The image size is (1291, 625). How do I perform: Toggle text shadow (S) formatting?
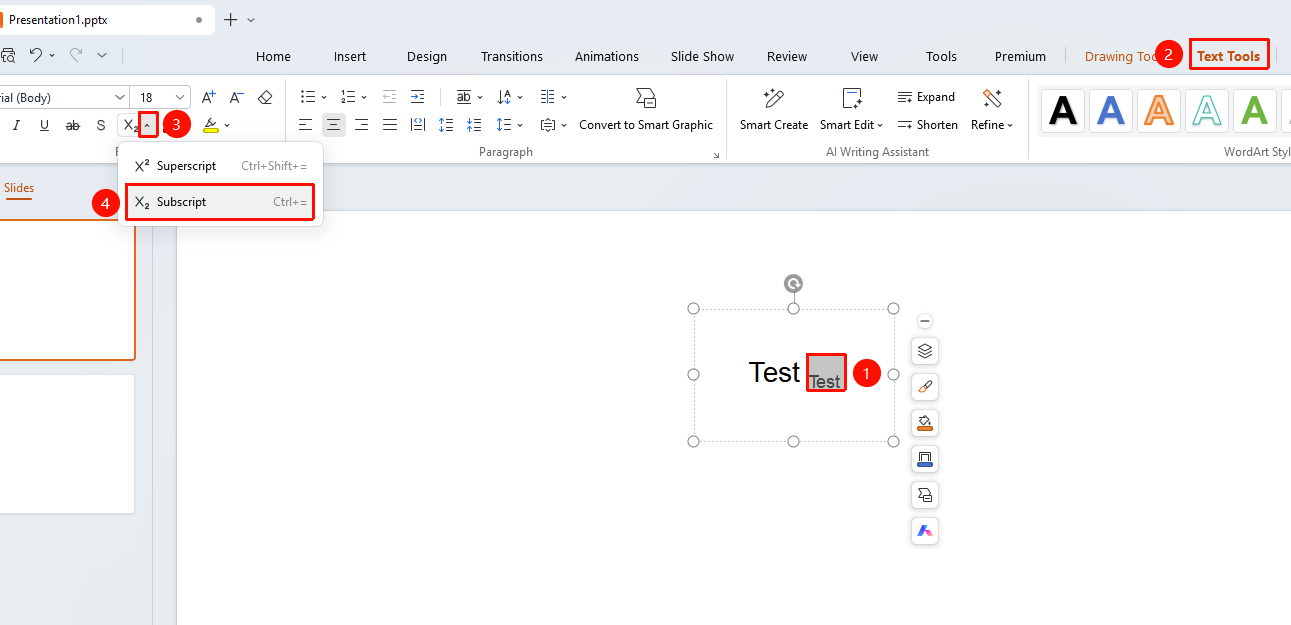(x=100, y=125)
